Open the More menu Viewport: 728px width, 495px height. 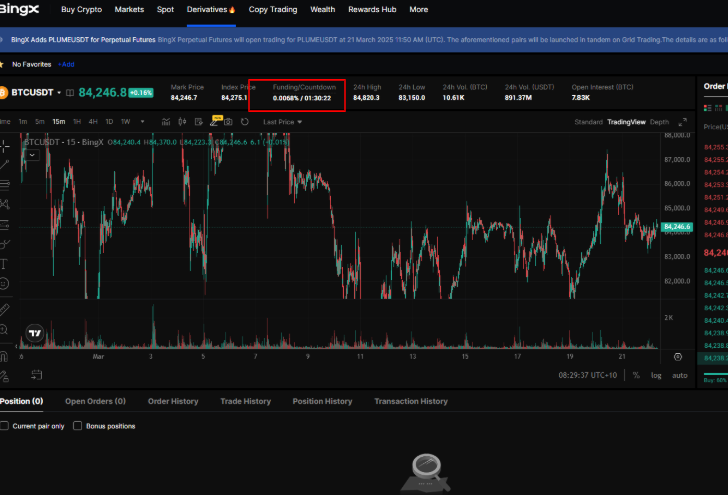419,9
